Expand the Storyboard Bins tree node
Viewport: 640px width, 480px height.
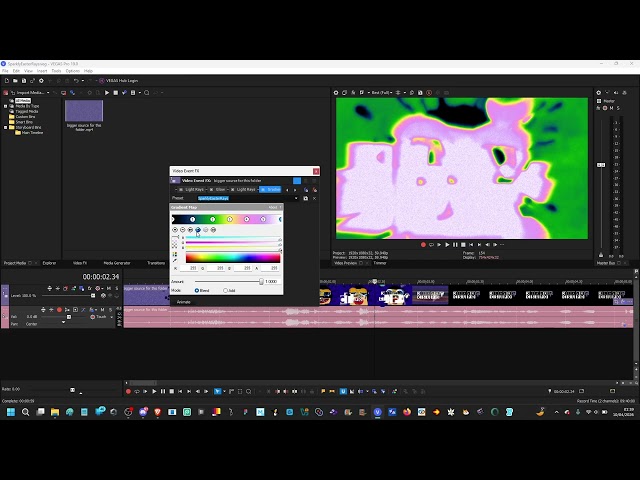pyautogui.click(x=6, y=127)
